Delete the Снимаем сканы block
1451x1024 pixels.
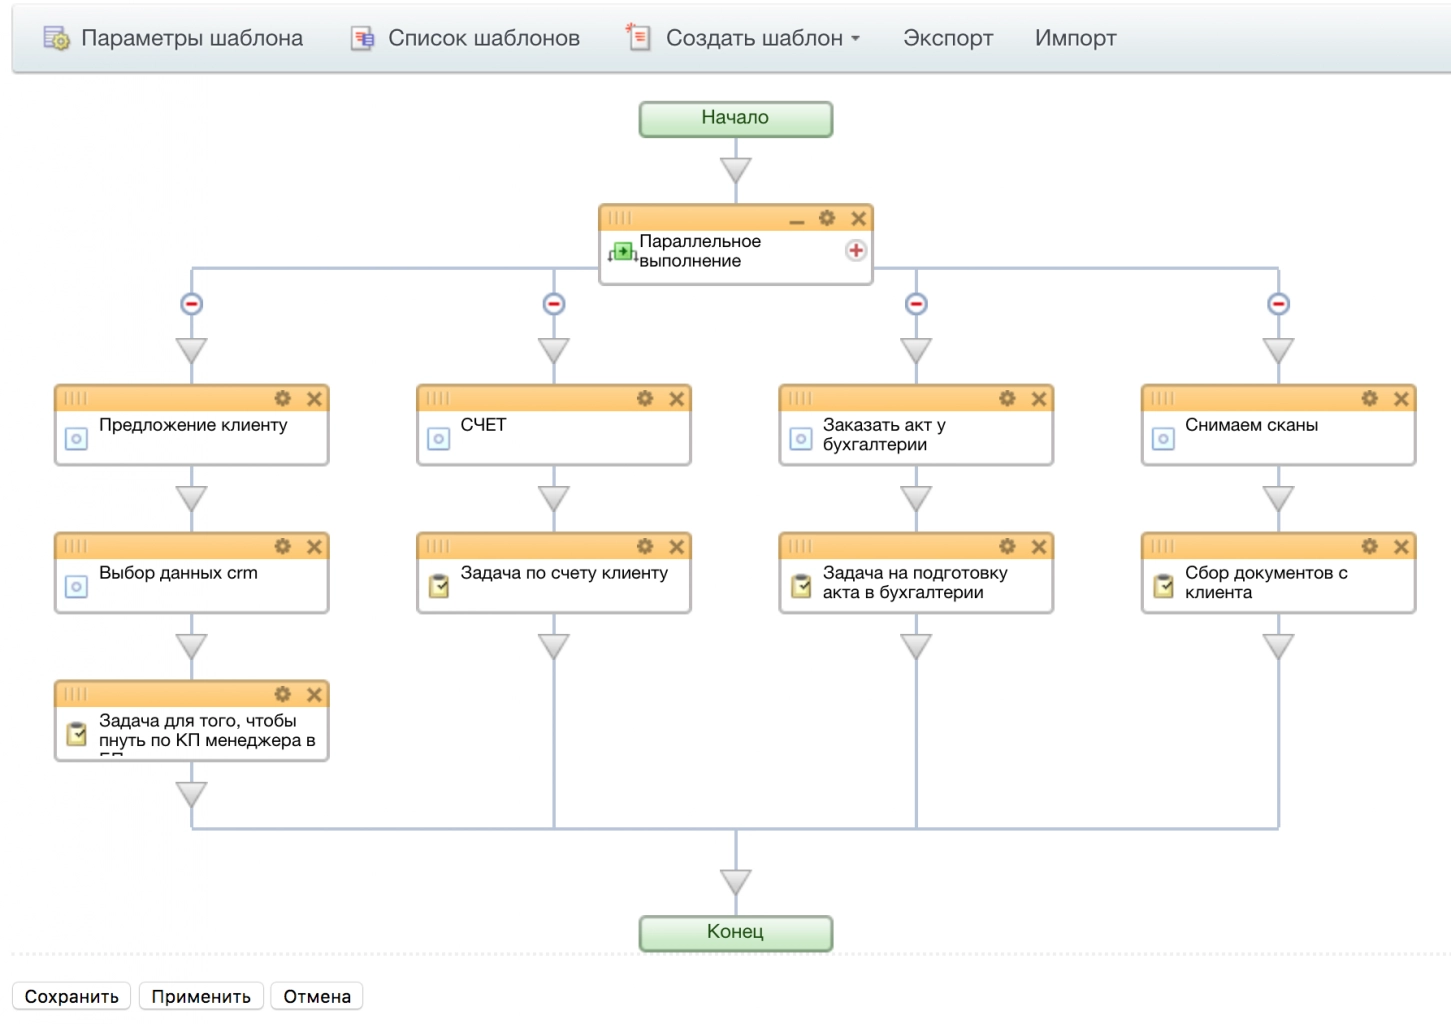1401,398
